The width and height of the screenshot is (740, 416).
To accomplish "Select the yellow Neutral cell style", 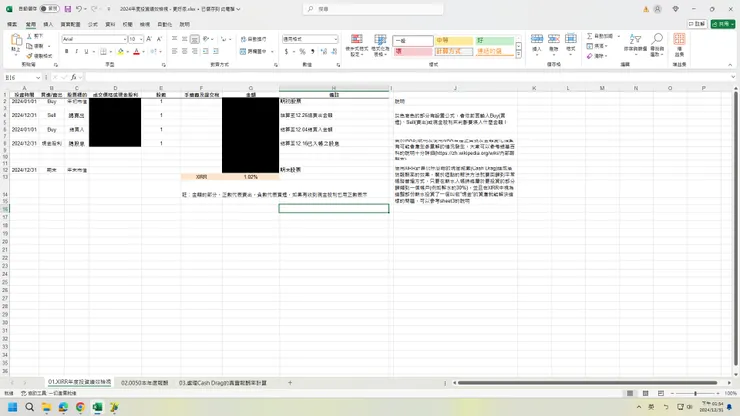I will (454, 41).
